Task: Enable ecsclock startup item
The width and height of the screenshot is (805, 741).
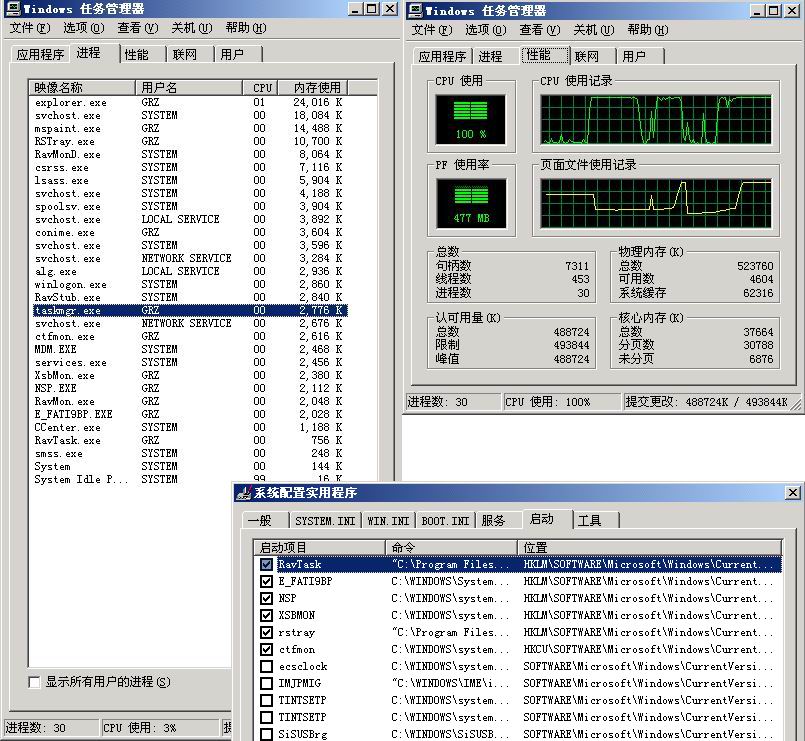Action: tap(266, 666)
